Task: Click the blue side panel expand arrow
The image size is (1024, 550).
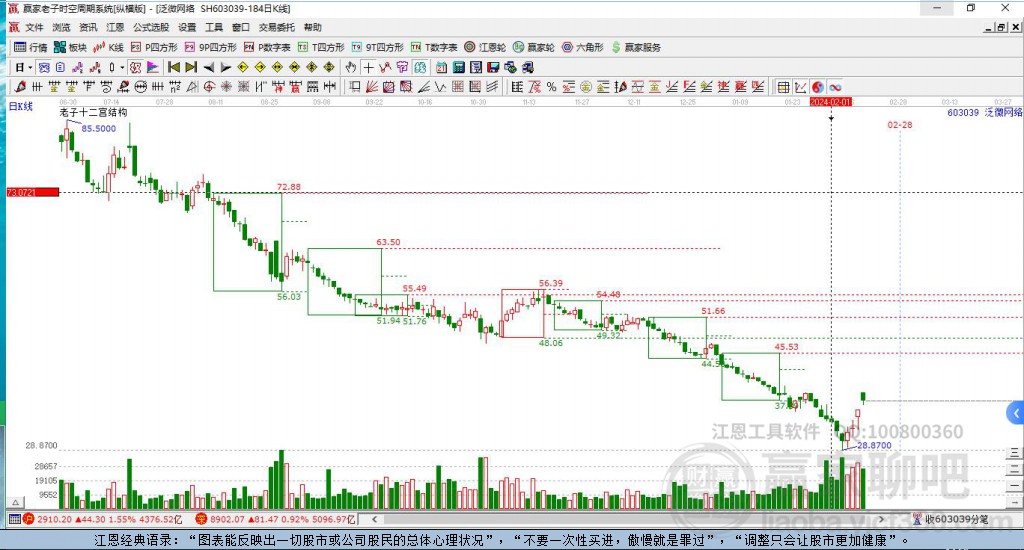Action: 1016,413
